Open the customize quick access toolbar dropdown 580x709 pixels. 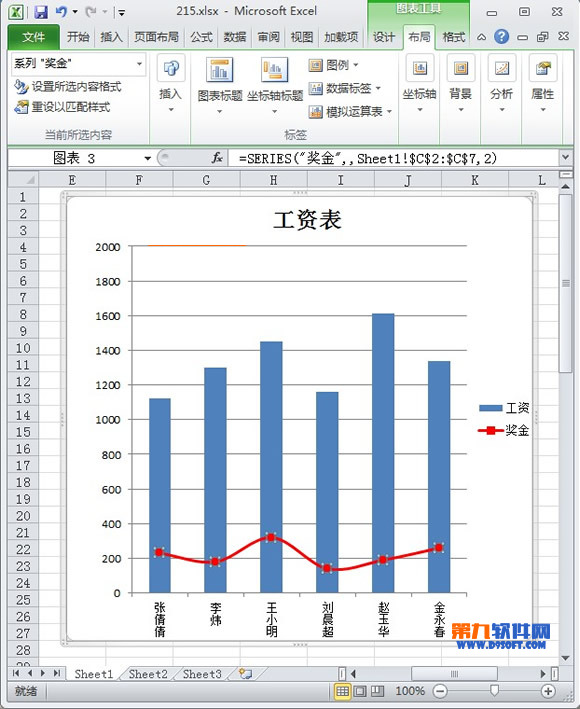(x=121, y=13)
